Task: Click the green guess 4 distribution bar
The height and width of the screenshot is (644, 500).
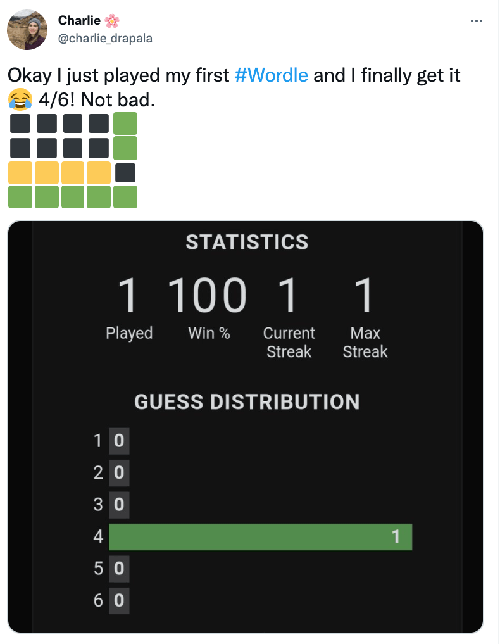Action: [260, 537]
